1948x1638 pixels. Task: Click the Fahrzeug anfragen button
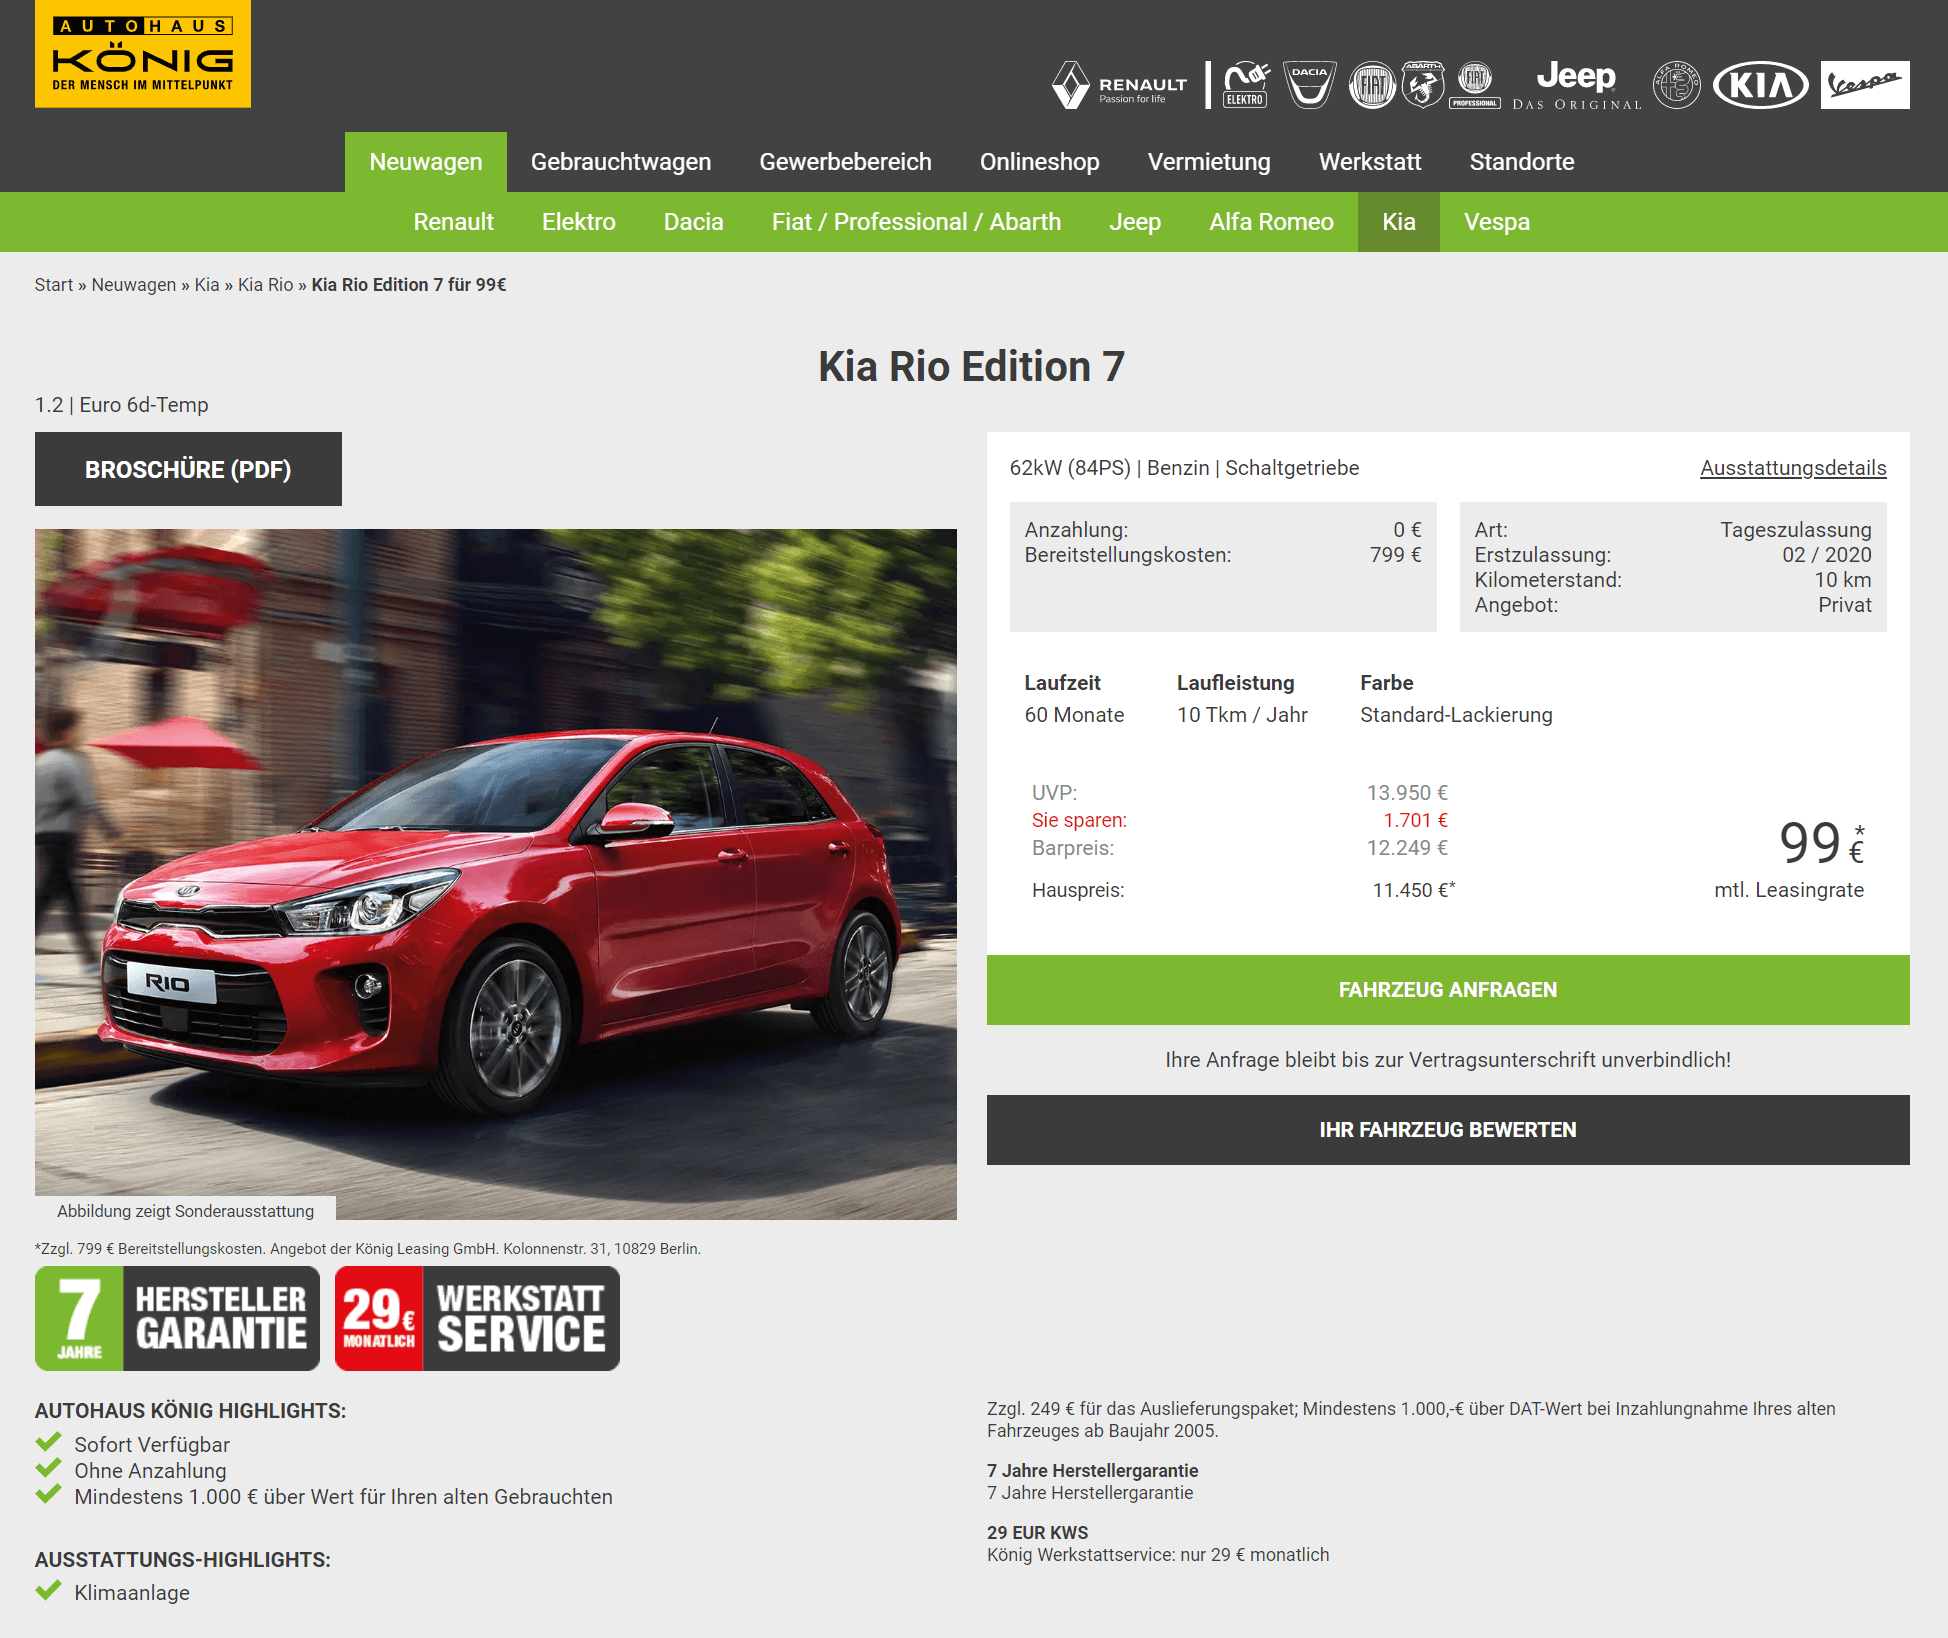click(x=1448, y=990)
